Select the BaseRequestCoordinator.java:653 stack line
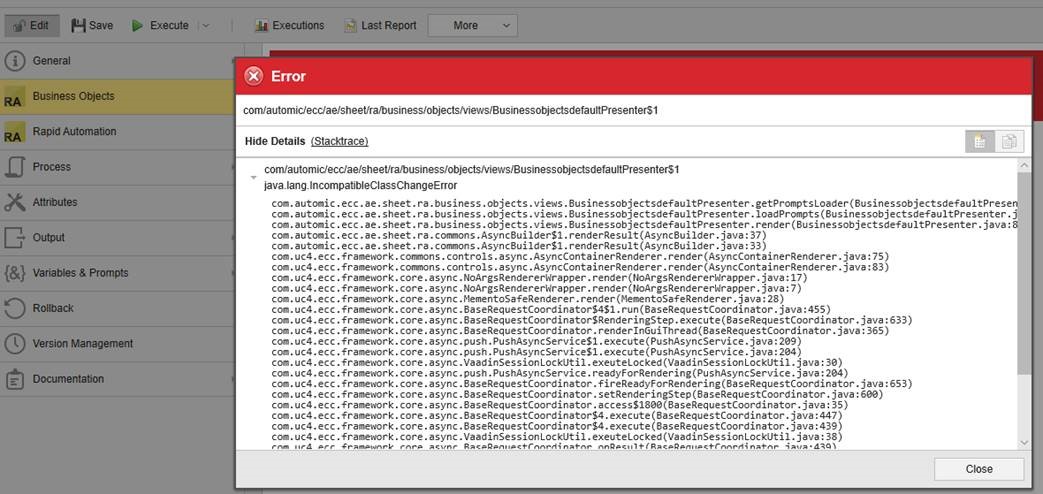1043x494 pixels. (x=592, y=384)
